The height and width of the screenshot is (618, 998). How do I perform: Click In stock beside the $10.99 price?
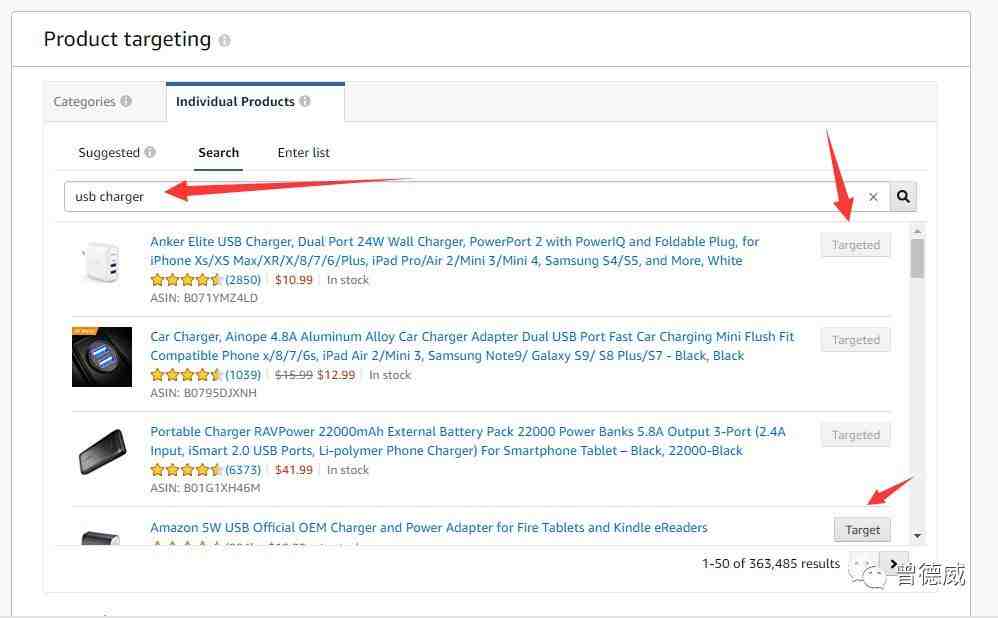[348, 280]
